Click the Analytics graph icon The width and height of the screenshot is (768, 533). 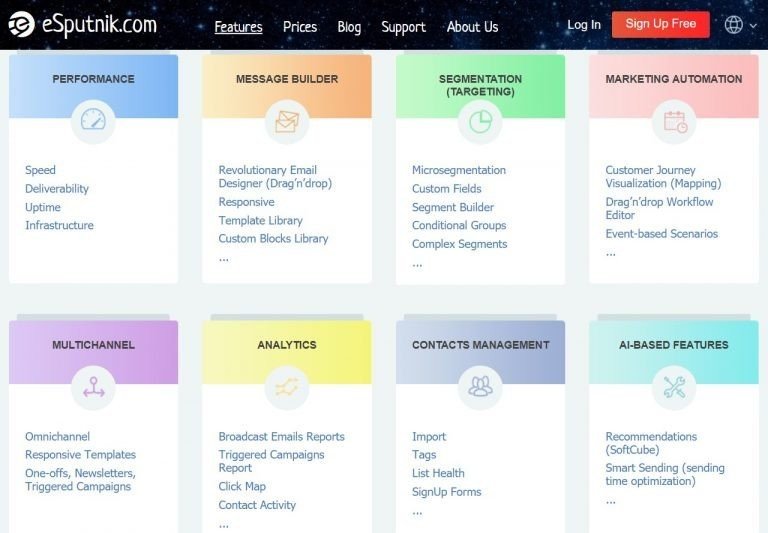pos(287,387)
